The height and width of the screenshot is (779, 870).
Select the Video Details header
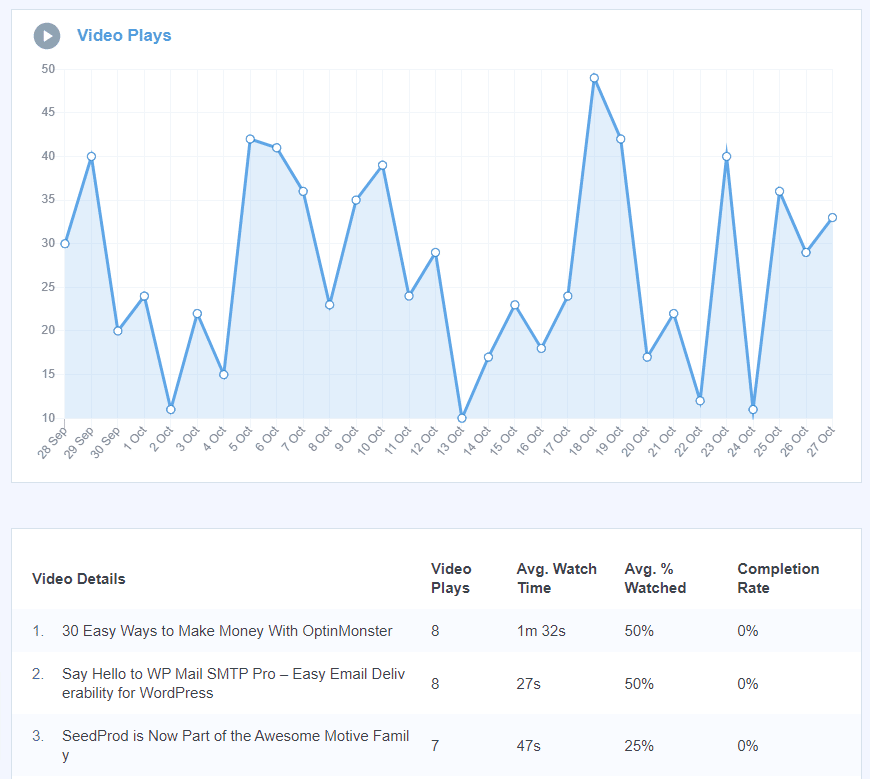[78, 578]
